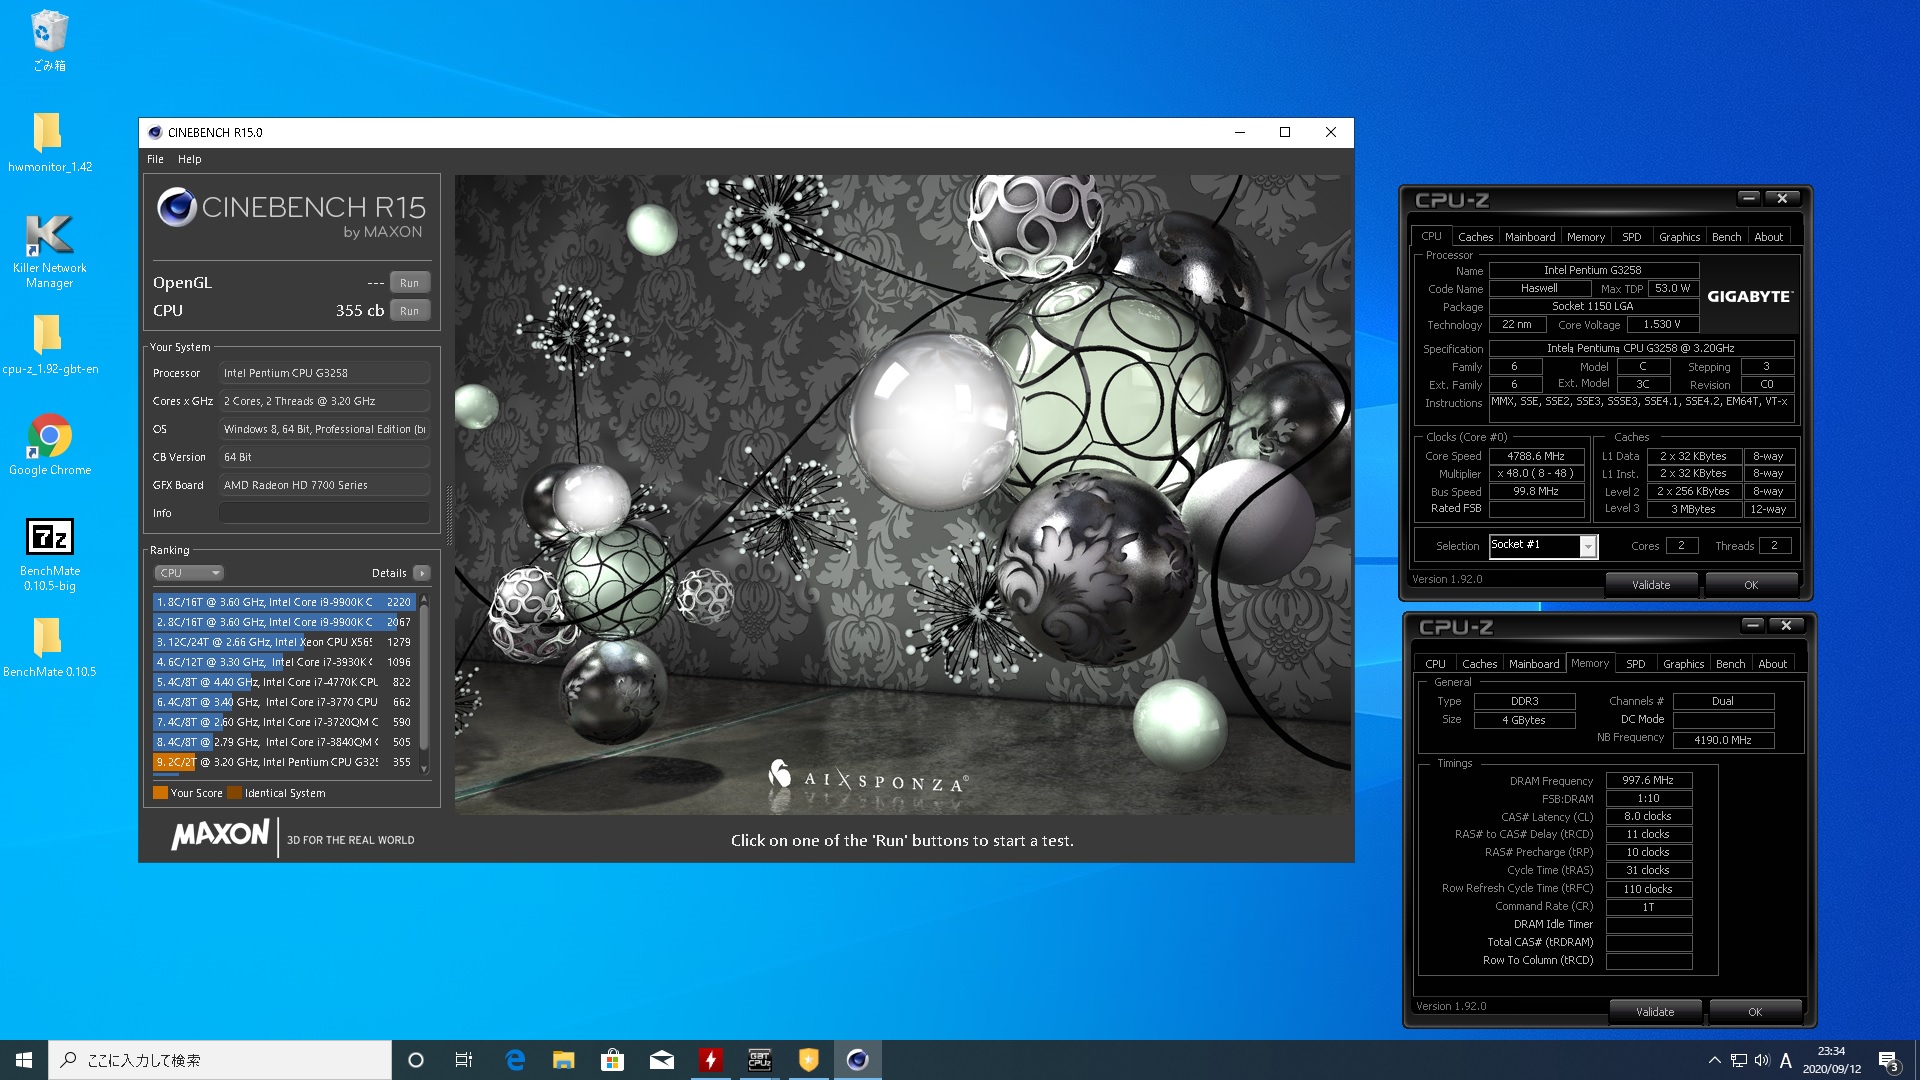The width and height of the screenshot is (1920, 1080).
Task: Open SPD tab in top CPU-Z window
Action: [1631, 237]
